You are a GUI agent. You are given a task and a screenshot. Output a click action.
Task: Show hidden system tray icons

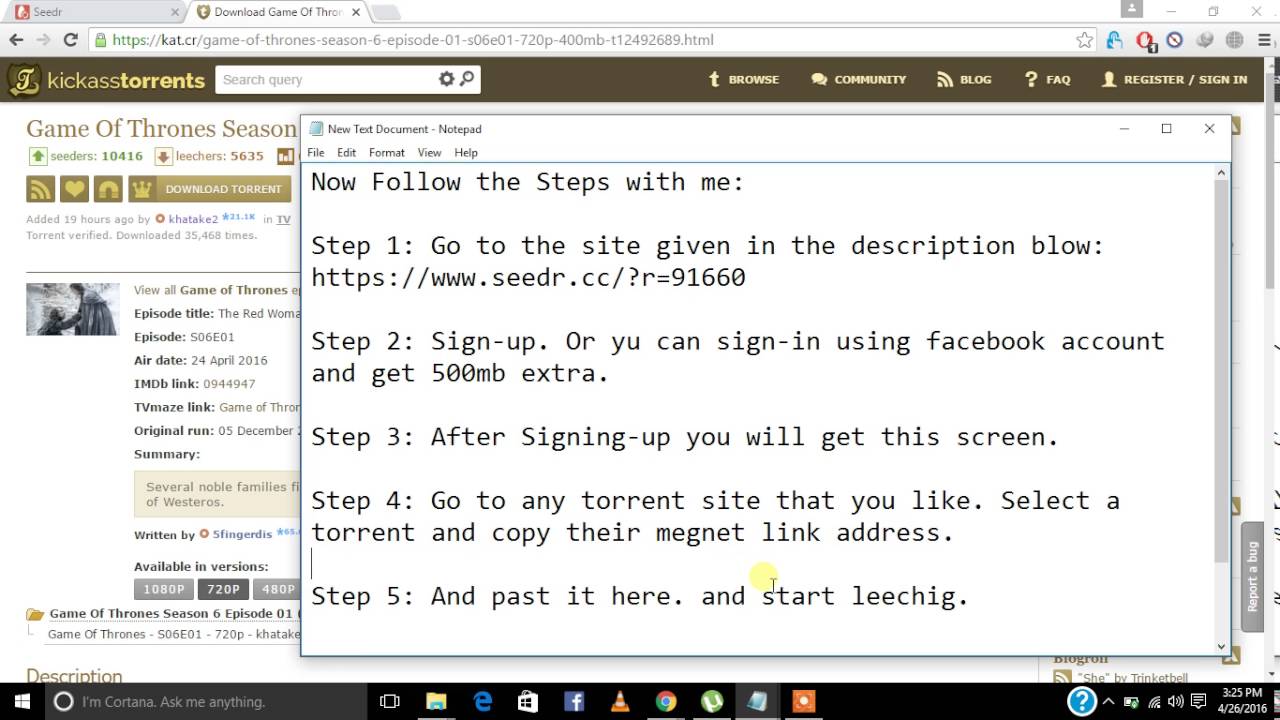click(1108, 702)
